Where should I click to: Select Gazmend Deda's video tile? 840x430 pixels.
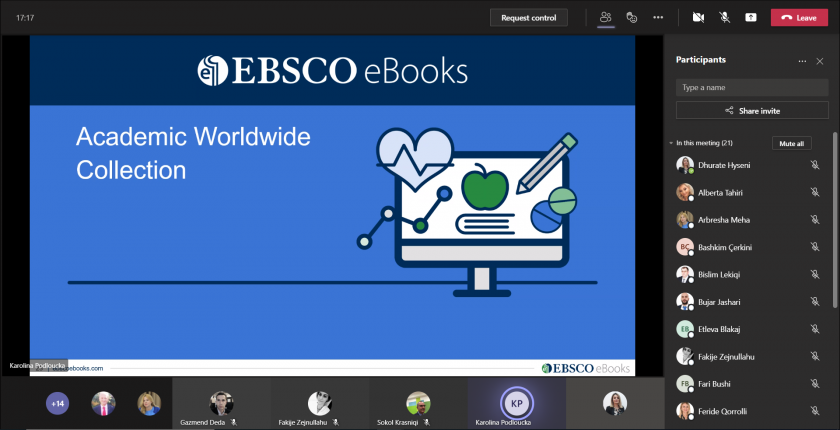click(221, 404)
